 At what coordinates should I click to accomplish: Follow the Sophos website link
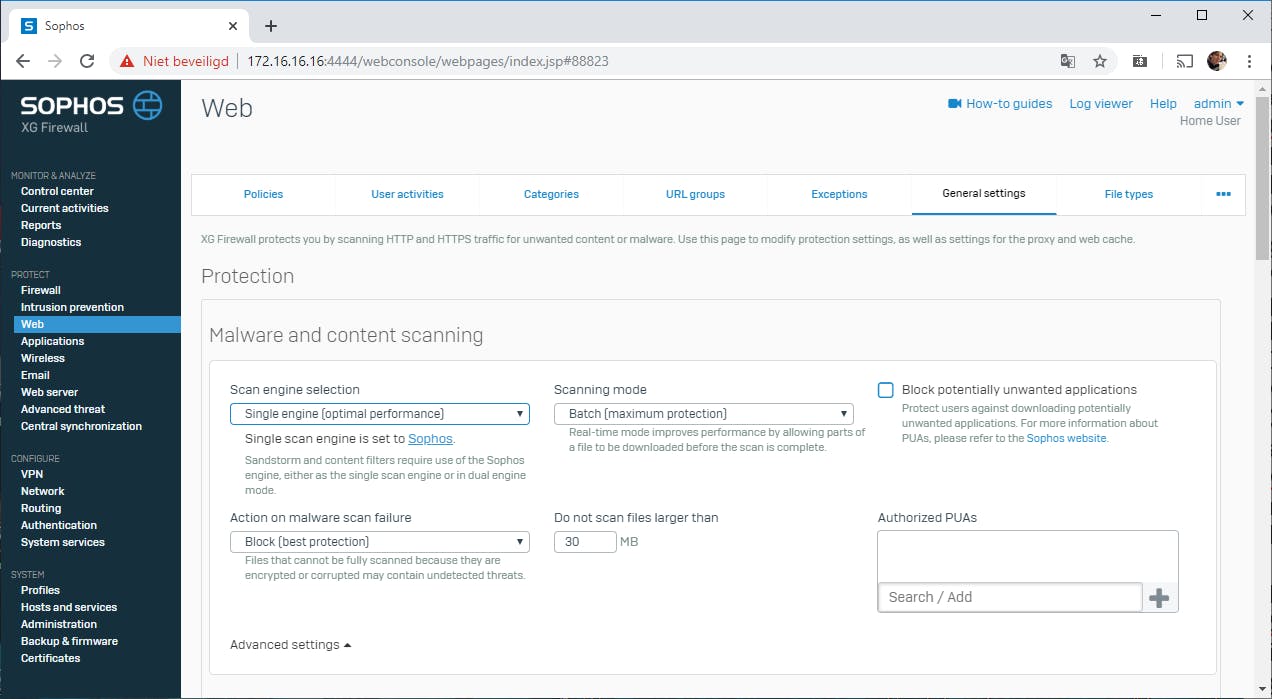click(1066, 438)
